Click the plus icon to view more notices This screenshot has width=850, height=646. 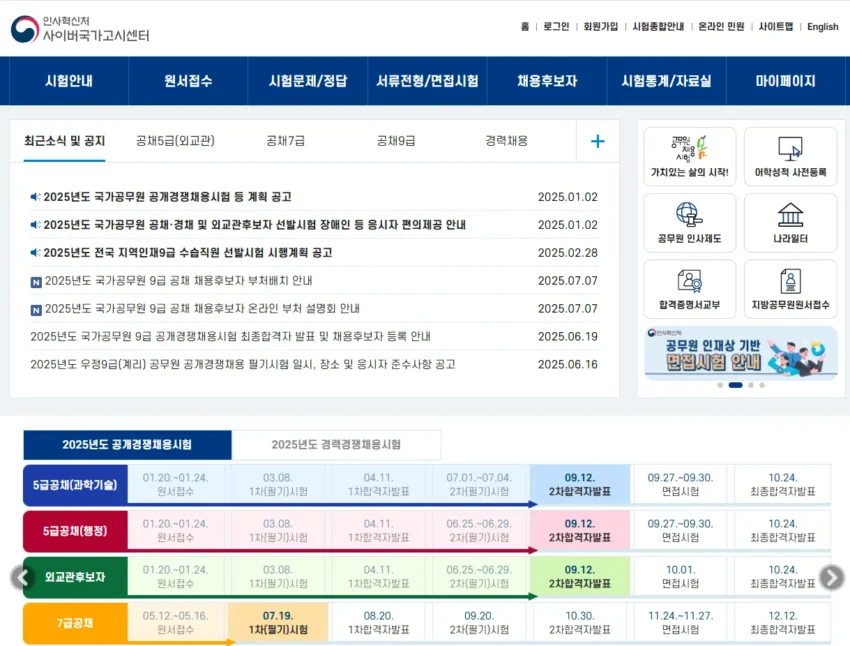(597, 141)
